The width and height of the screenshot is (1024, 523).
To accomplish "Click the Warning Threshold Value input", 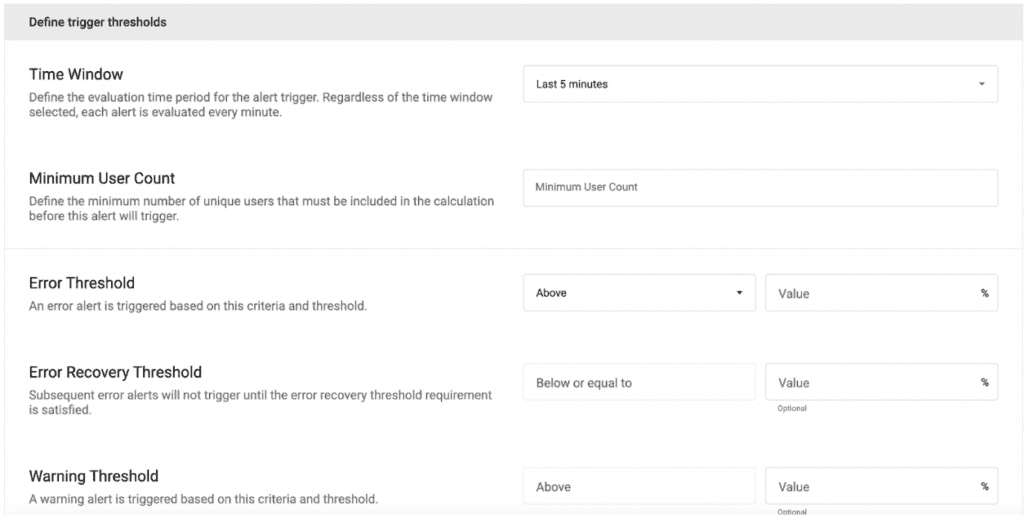I will pyautogui.click(x=870, y=487).
